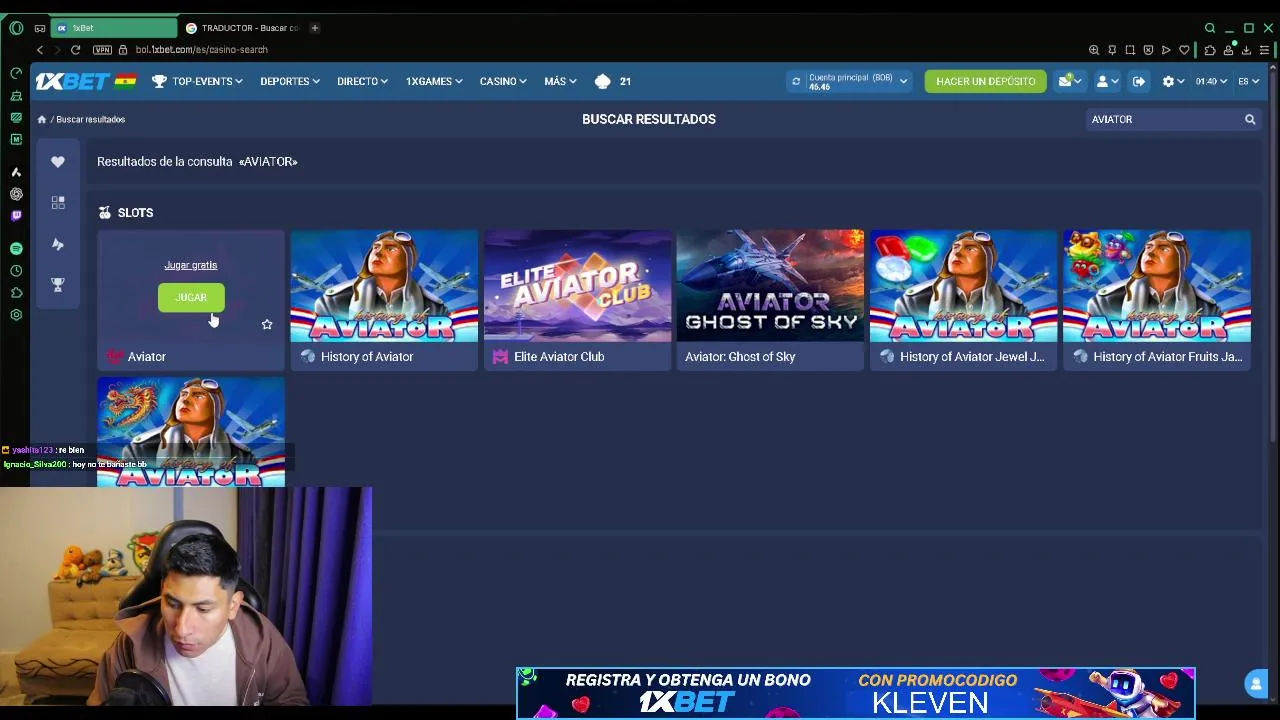Open the browser extensions cube in toolbar

[x=1210, y=50]
